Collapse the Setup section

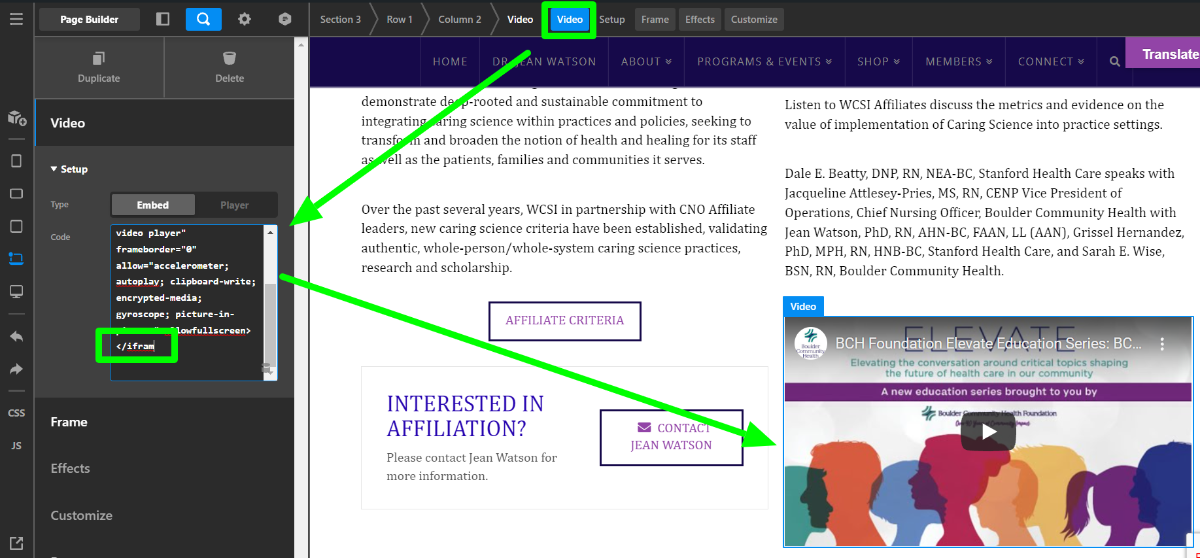tap(69, 169)
